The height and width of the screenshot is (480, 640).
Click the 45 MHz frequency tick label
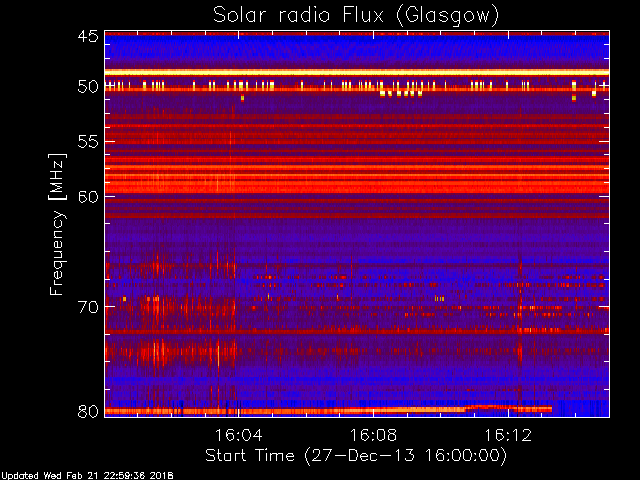[x=87, y=37]
